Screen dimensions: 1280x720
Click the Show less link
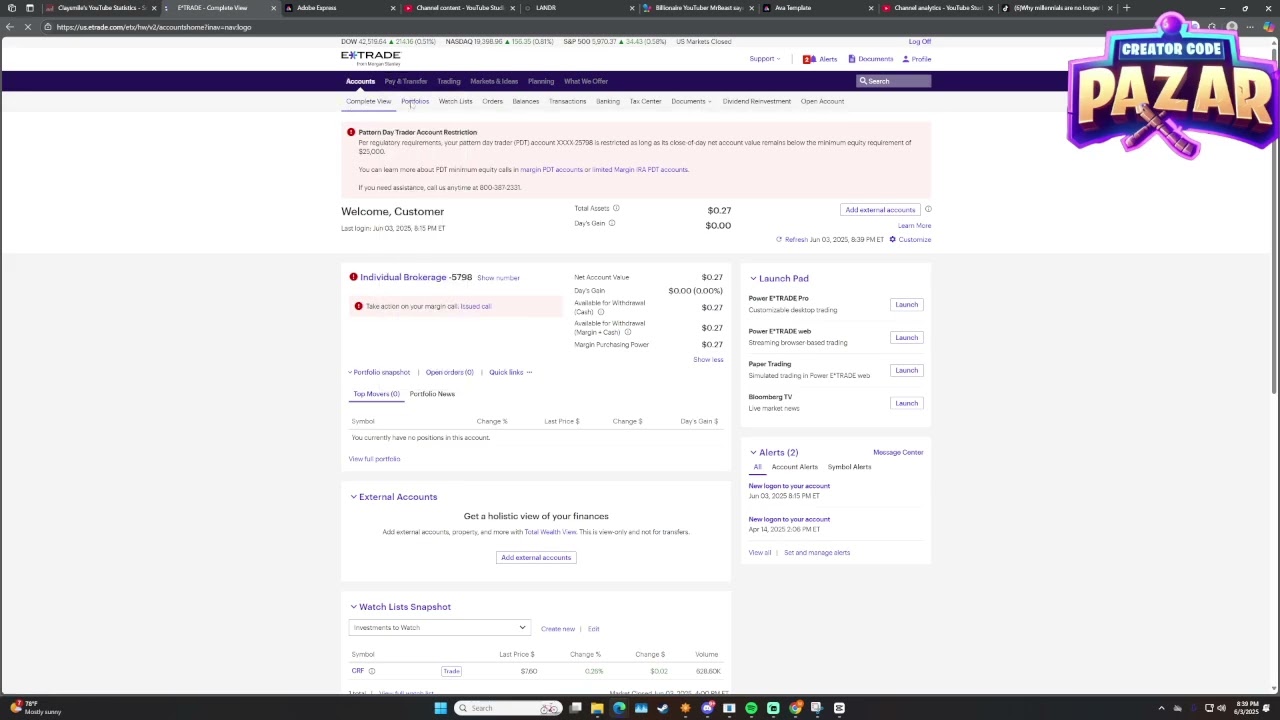708,360
